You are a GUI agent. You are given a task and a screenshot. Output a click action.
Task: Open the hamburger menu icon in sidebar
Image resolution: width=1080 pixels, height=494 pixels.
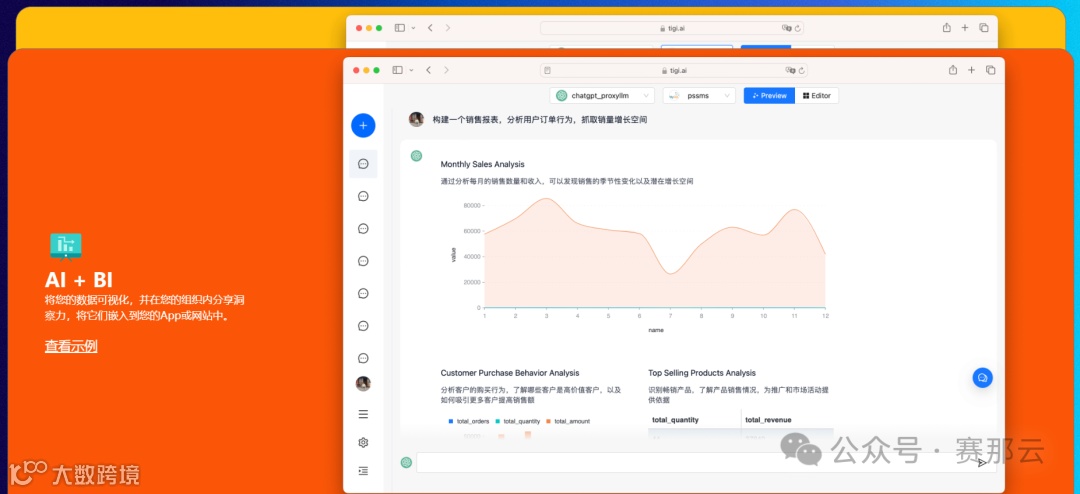coord(363,414)
